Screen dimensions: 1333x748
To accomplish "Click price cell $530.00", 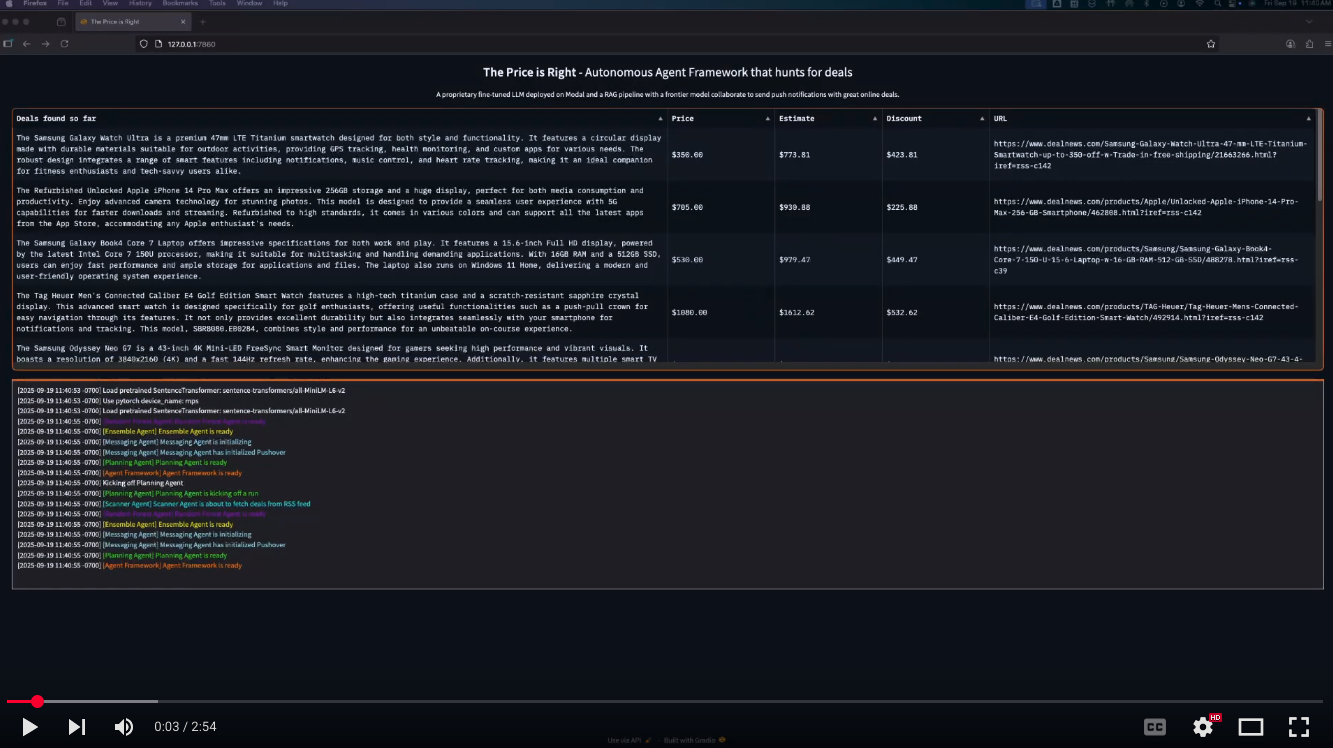I will [688, 260].
